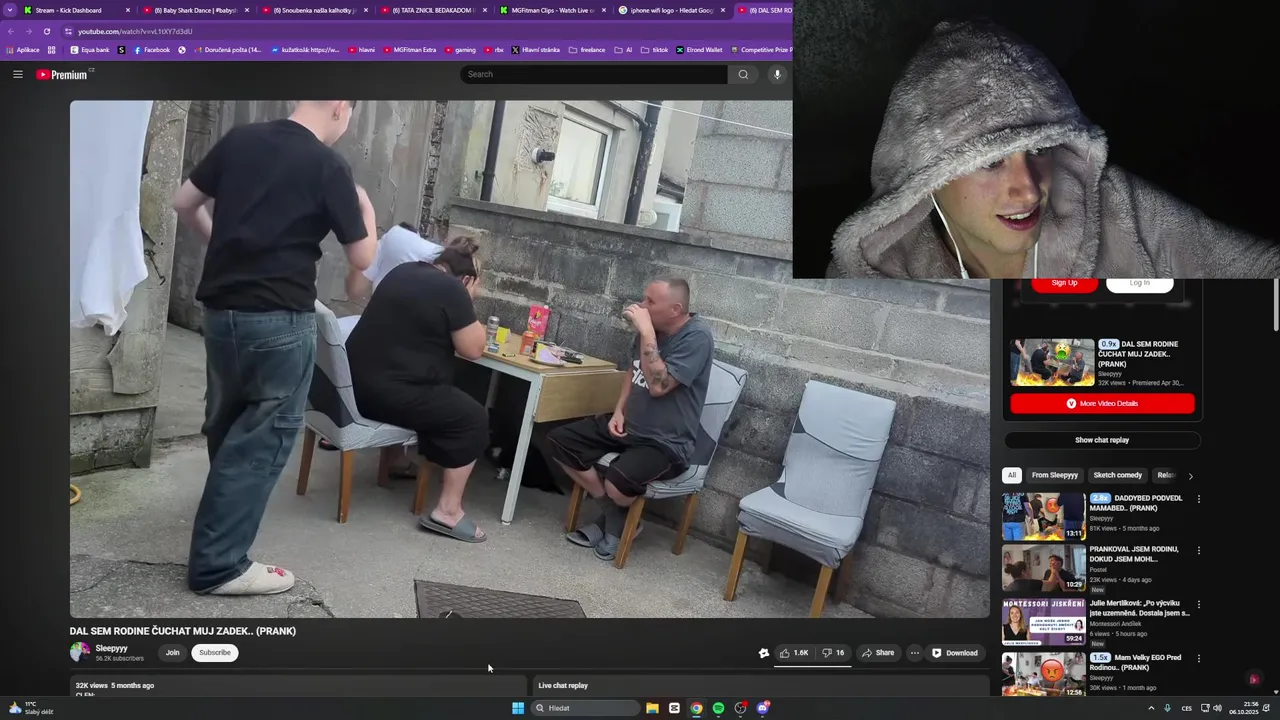The height and width of the screenshot is (720, 1280).
Task: Go forward with the browser forward arrow
Action: click(x=28, y=31)
